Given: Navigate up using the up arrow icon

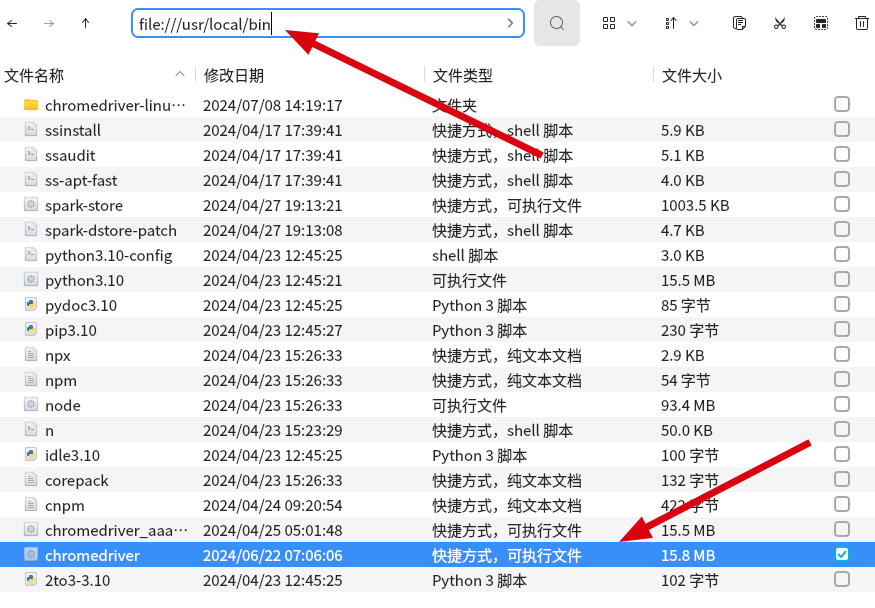Looking at the screenshot, I should pos(85,23).
